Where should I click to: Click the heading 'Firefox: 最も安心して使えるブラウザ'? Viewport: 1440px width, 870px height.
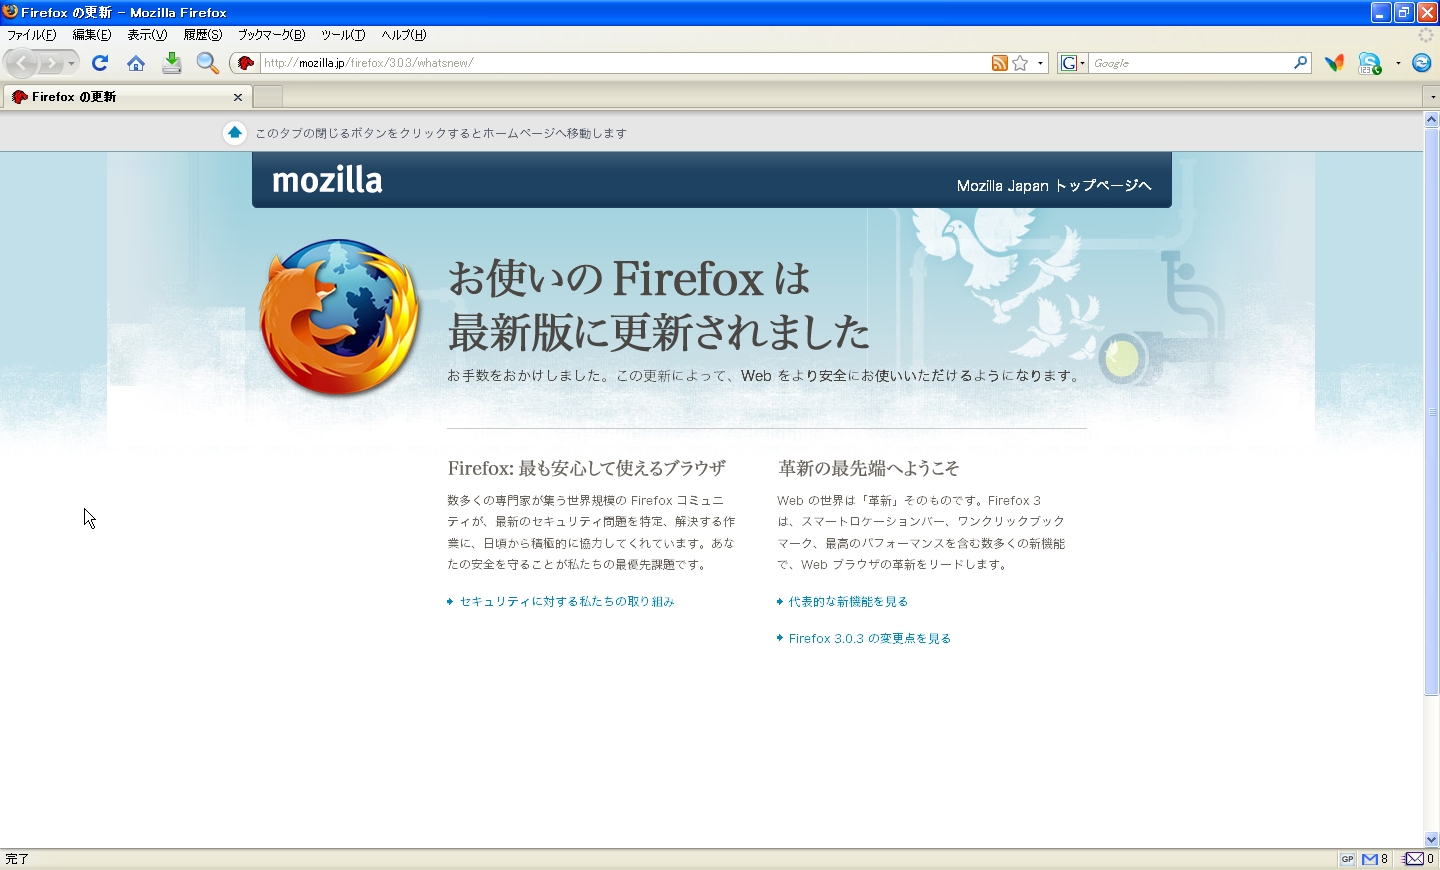pos(587,468)
